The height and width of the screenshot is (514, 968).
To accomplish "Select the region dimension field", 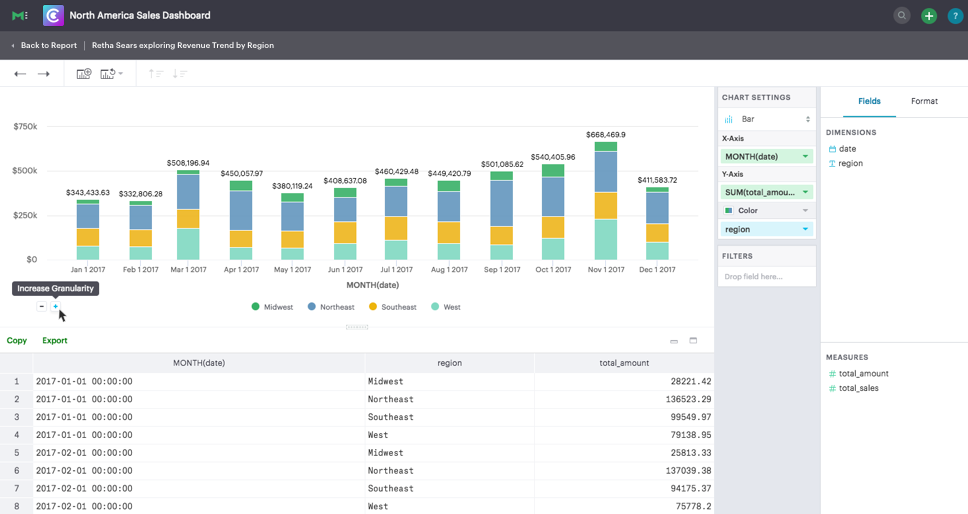I will coord(846,164).
